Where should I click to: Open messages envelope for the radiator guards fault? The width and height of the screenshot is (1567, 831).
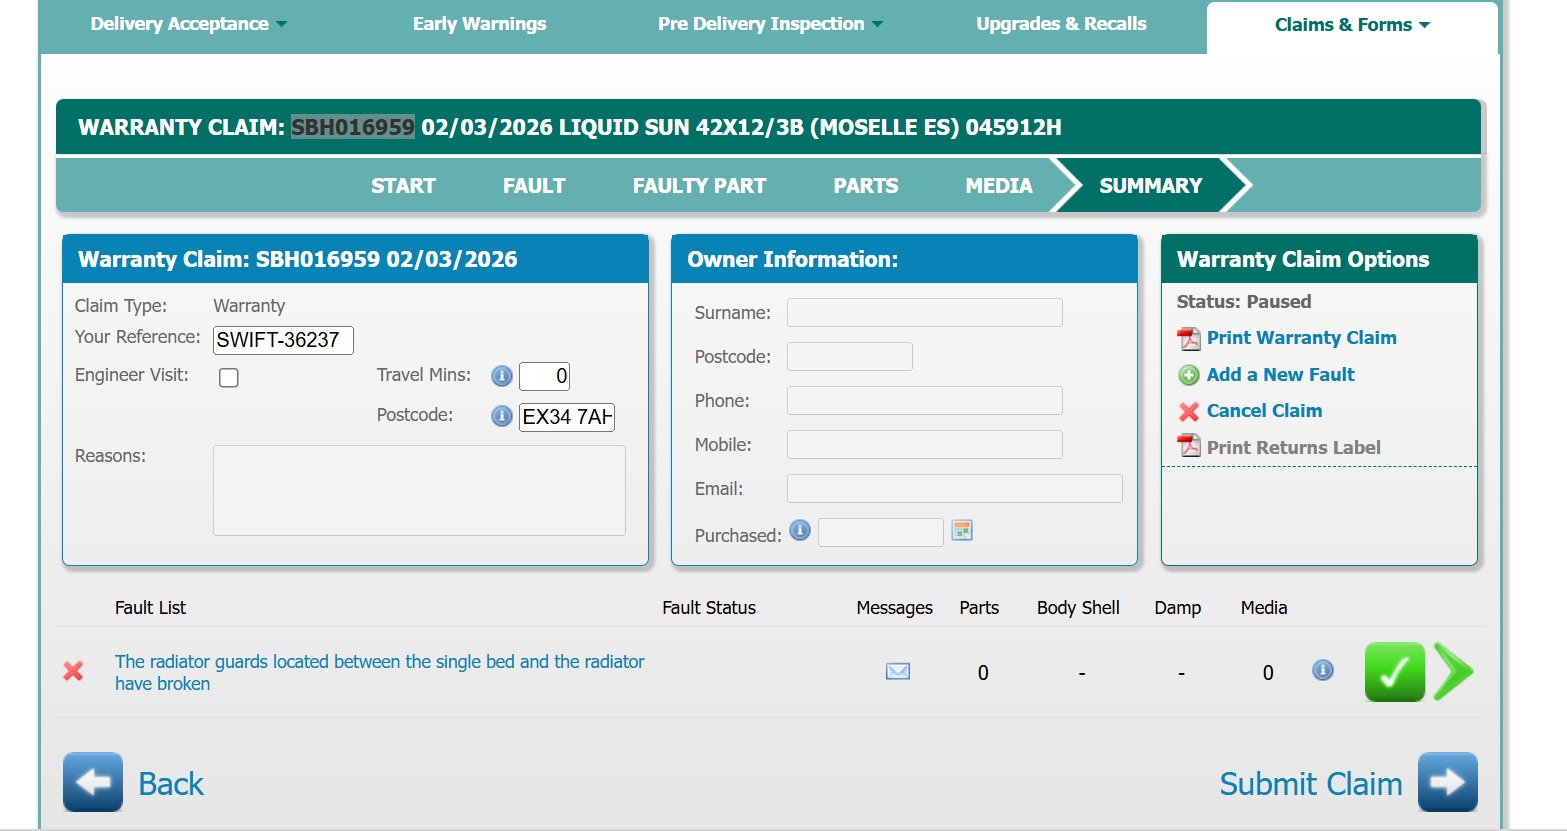coord(898,671)
